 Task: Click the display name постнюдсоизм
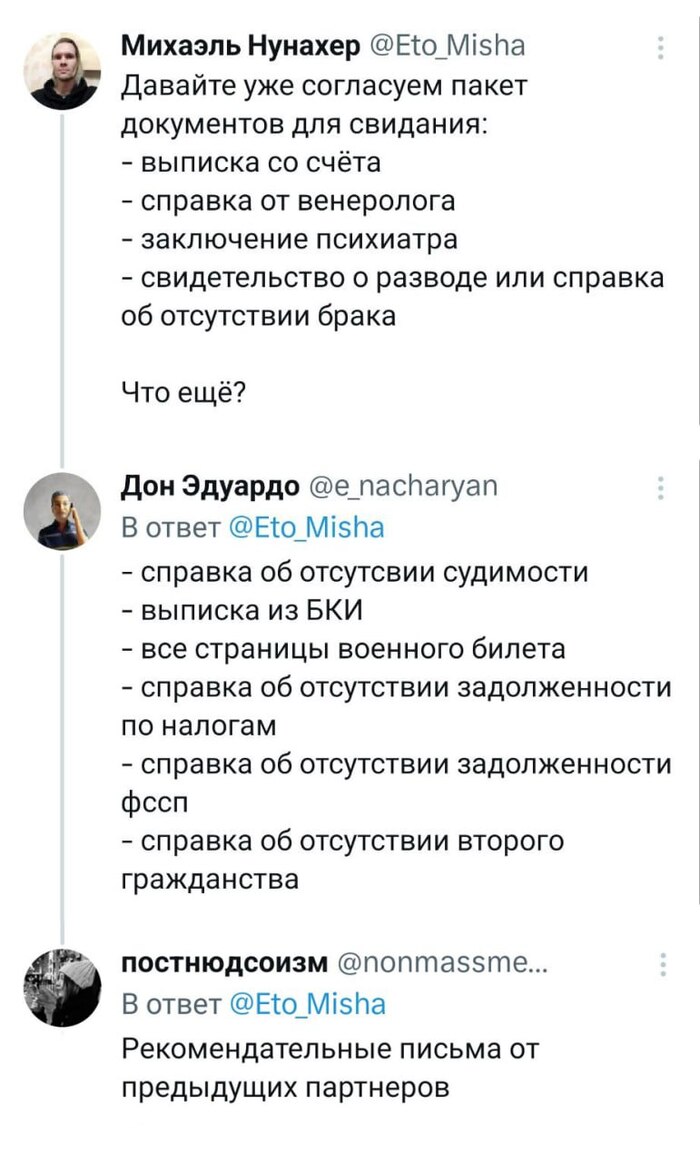tap(224, 963)
